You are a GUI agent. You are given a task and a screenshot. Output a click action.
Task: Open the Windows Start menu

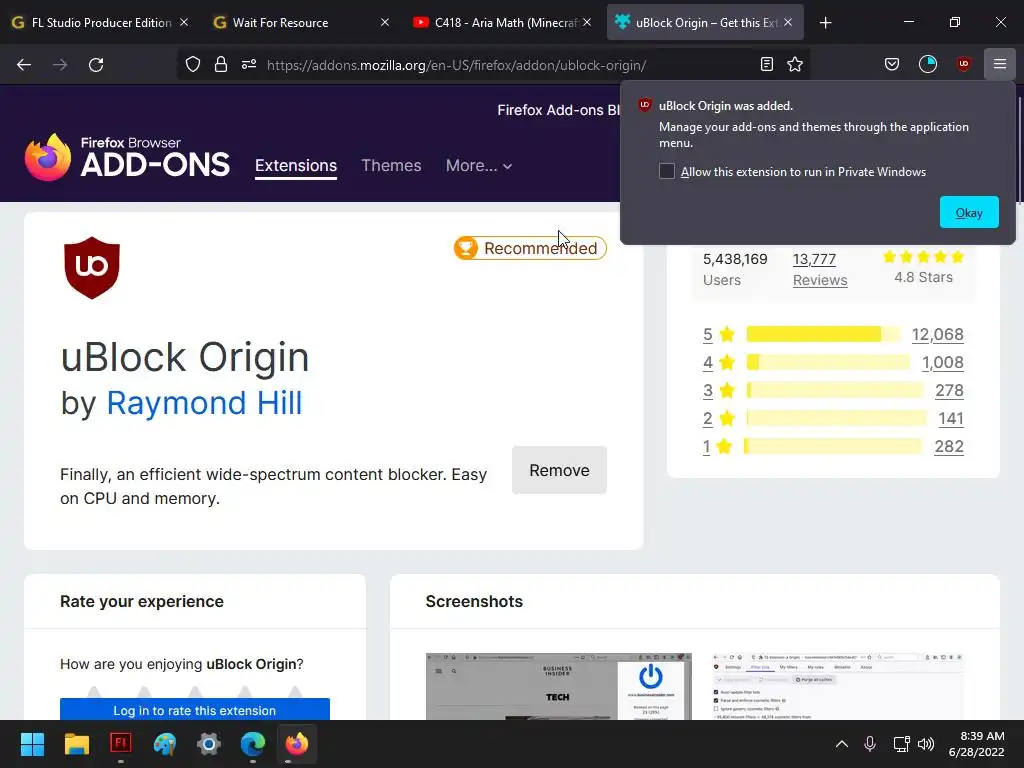pos(32,744)
